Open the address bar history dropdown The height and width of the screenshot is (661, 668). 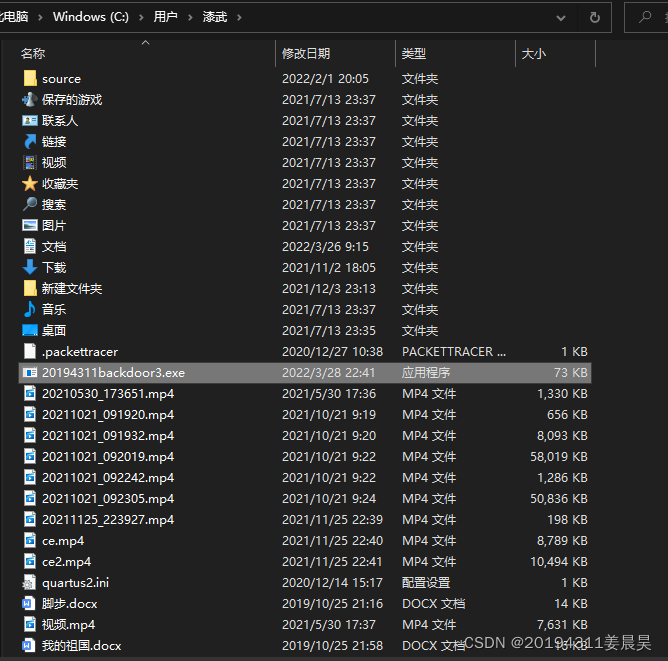point(561,18)
